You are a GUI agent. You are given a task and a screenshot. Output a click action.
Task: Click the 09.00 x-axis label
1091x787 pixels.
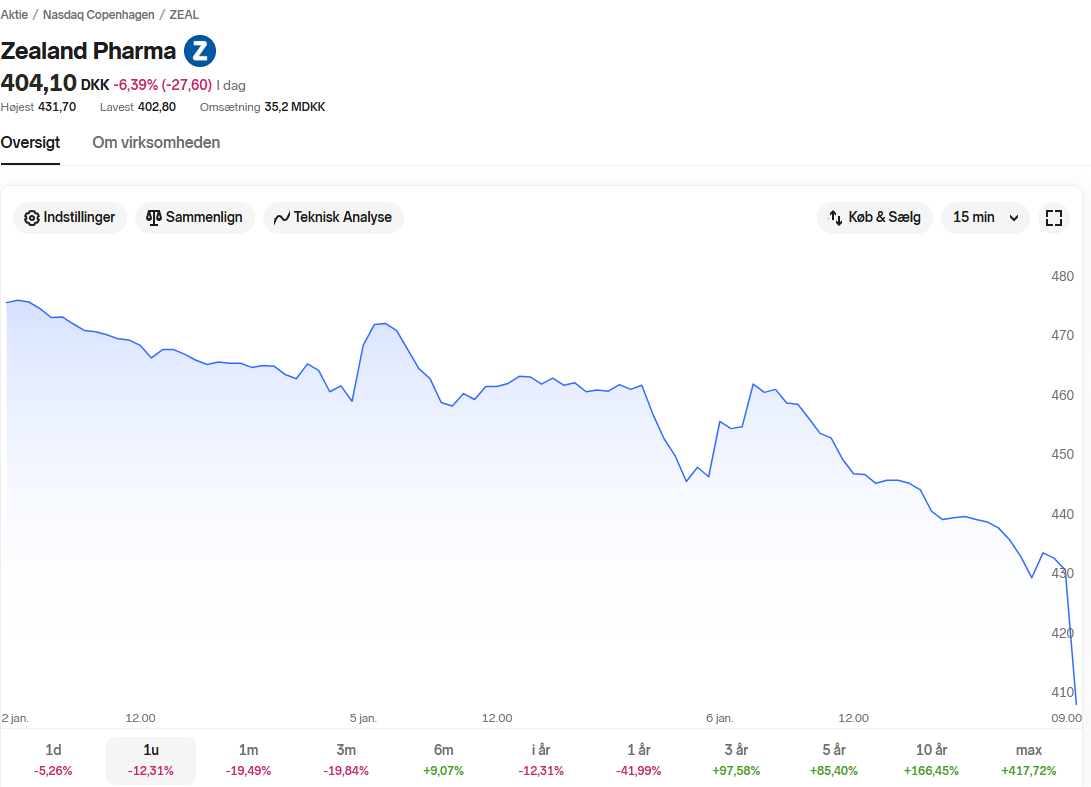[x=1067, y=718]
